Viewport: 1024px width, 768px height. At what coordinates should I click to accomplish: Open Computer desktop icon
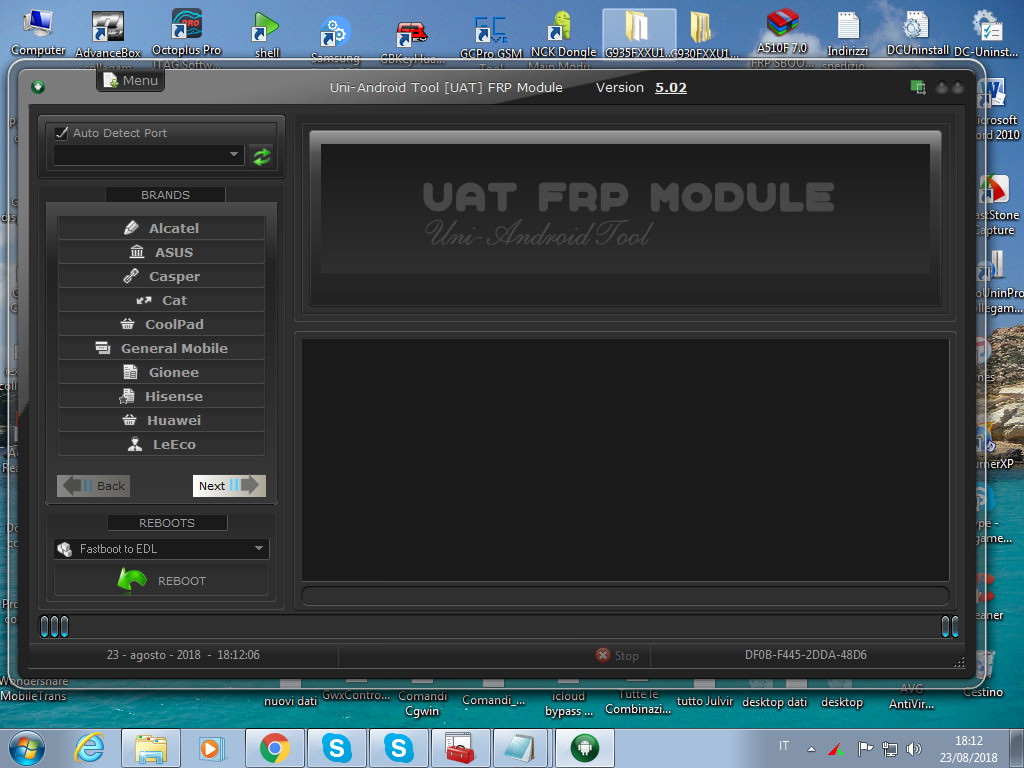(38, 33)
